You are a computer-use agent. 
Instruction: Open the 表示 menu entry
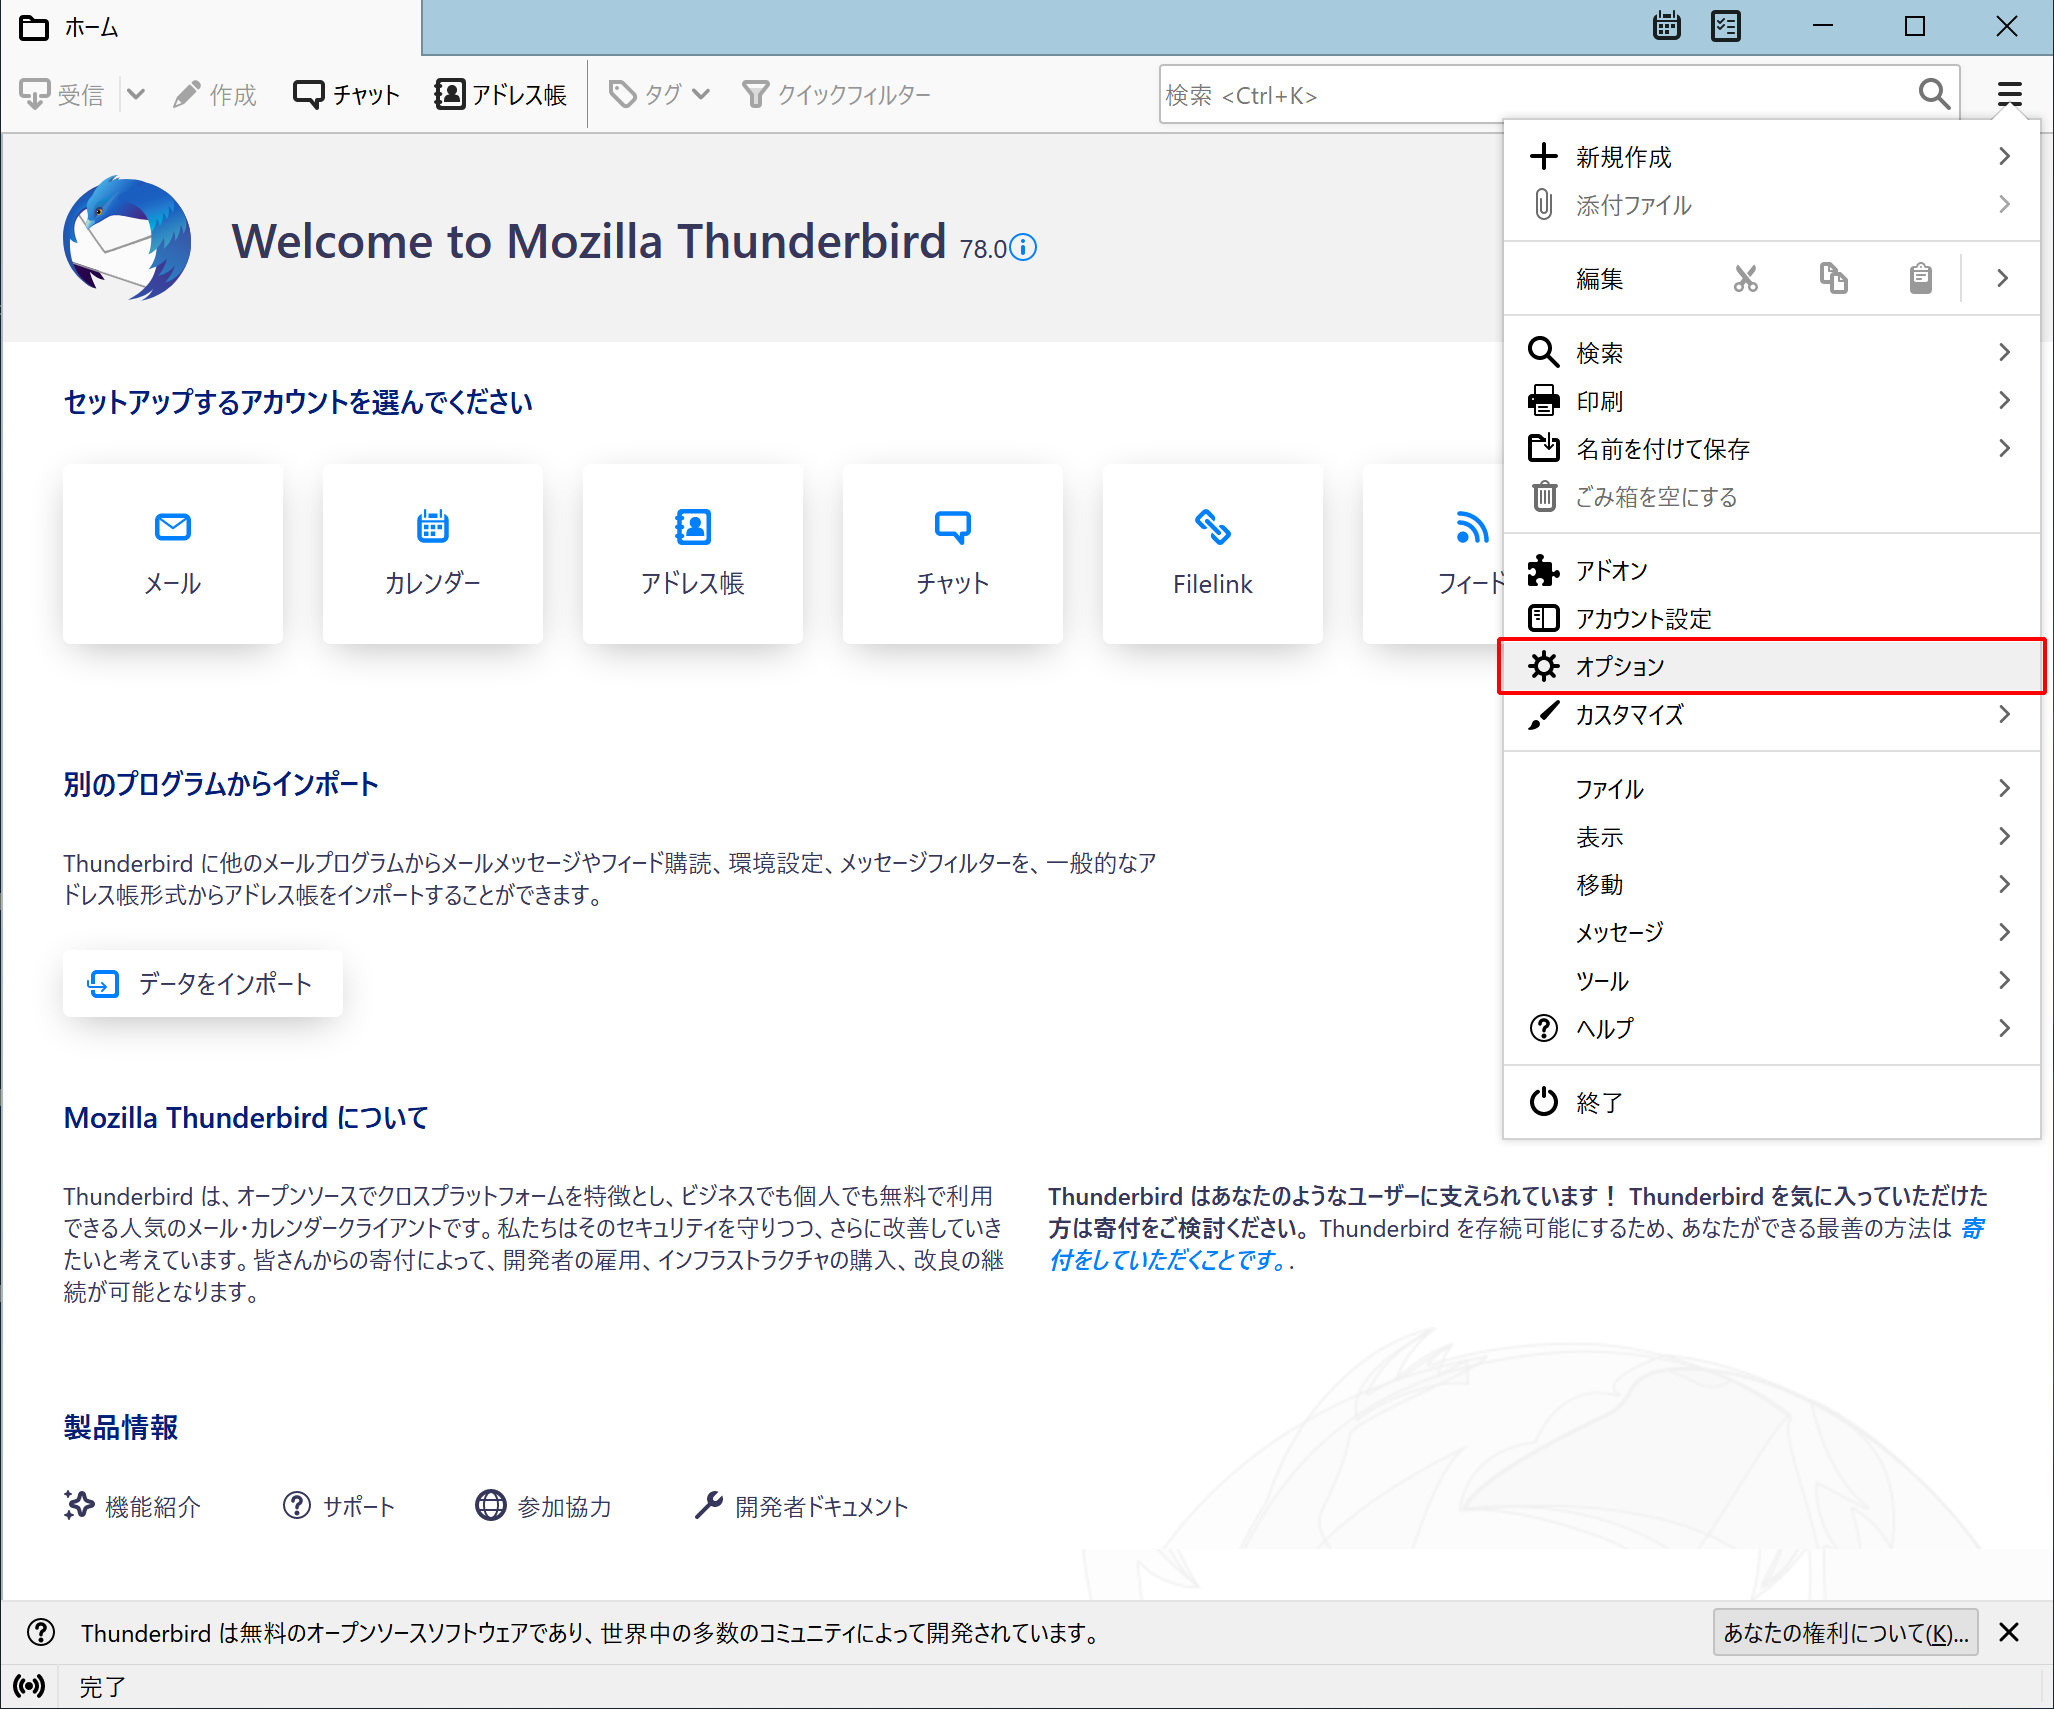pyautogui.click(x=1771, y=837)
